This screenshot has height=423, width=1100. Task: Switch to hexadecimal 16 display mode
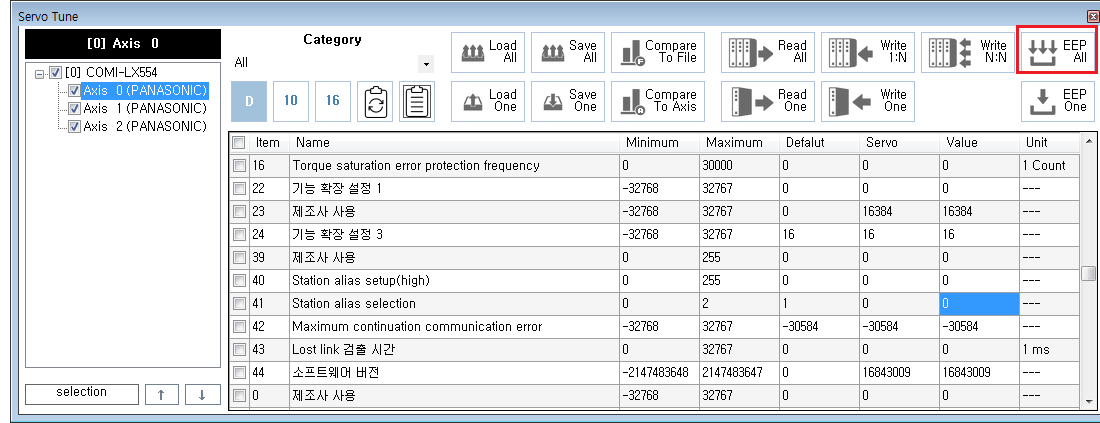pyautogui.click(x=333, y=101)
